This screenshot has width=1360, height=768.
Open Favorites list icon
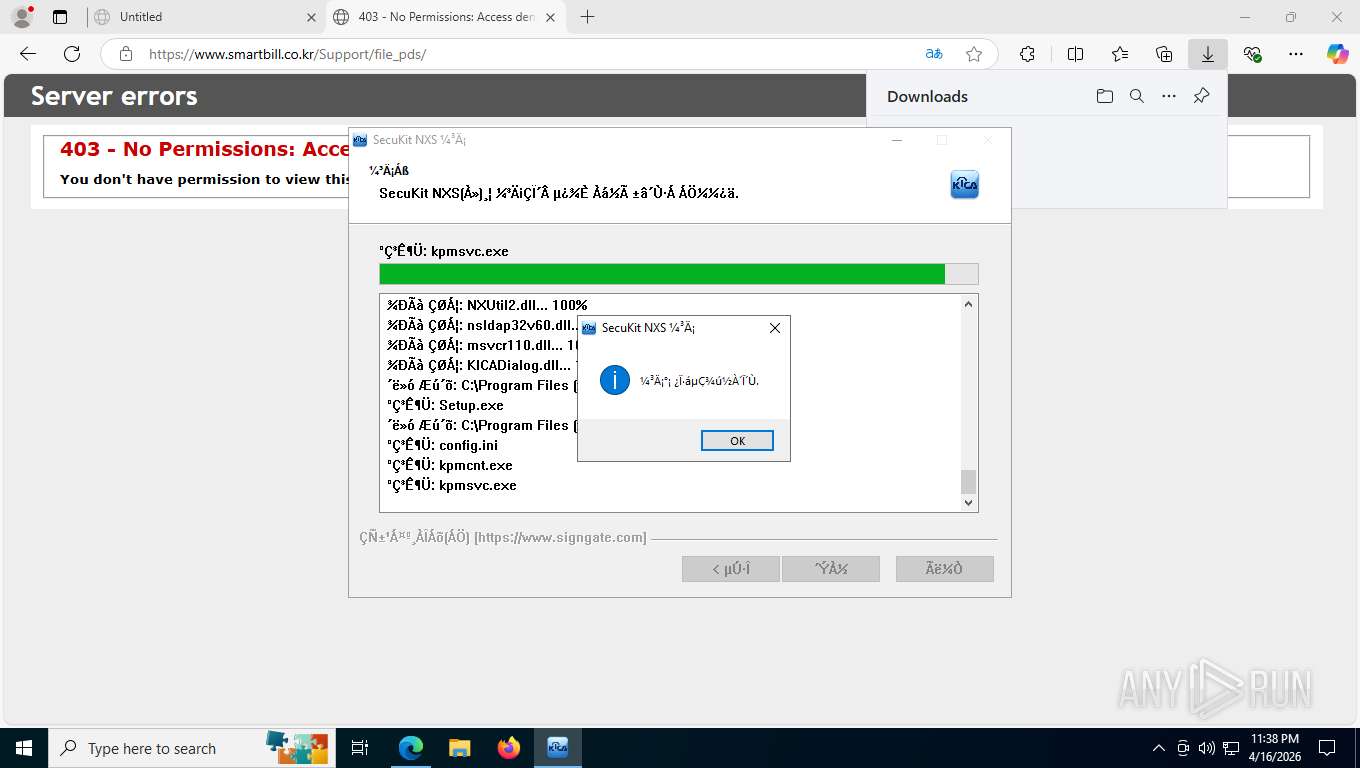tap(1120, 54)
